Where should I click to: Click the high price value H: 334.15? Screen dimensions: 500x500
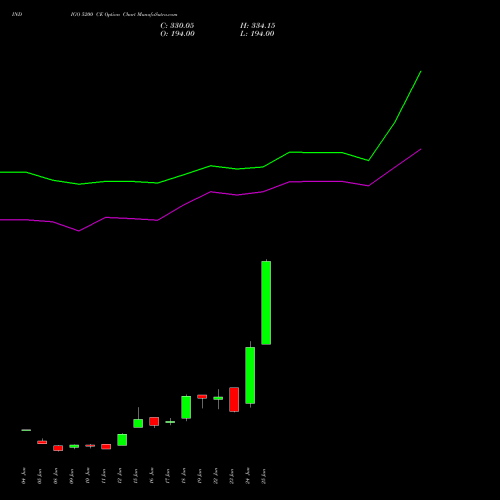258,26
